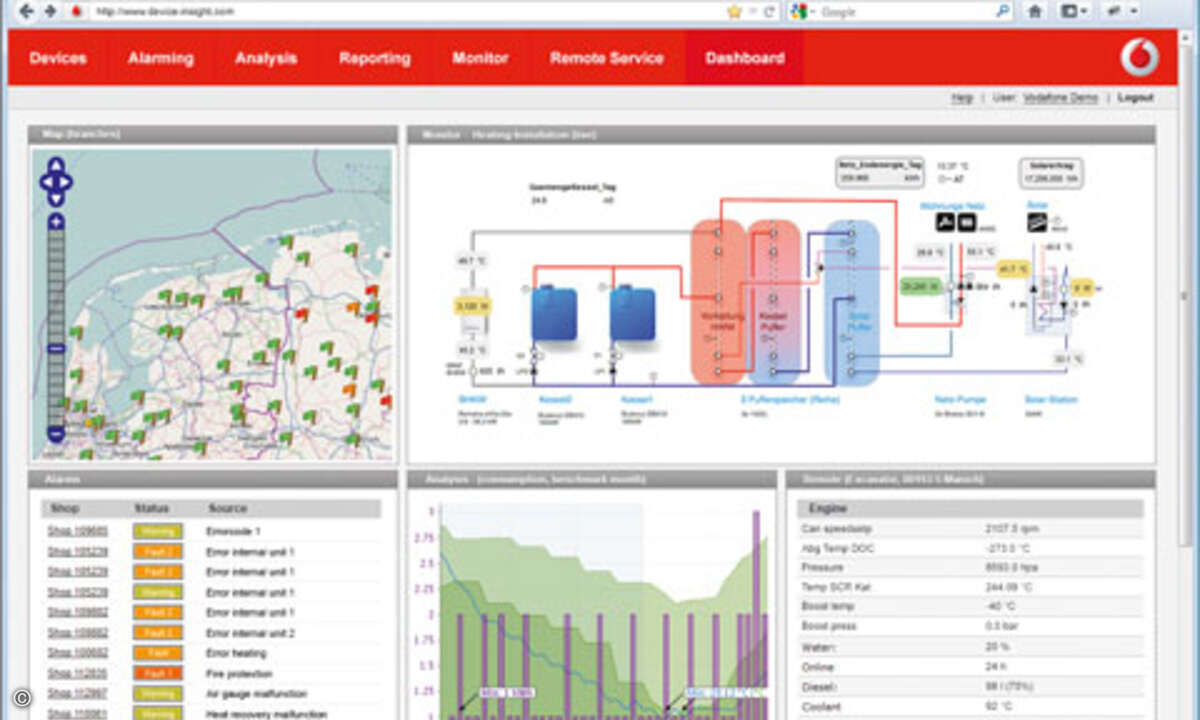Open the Reporting menu

coord(374,58)
